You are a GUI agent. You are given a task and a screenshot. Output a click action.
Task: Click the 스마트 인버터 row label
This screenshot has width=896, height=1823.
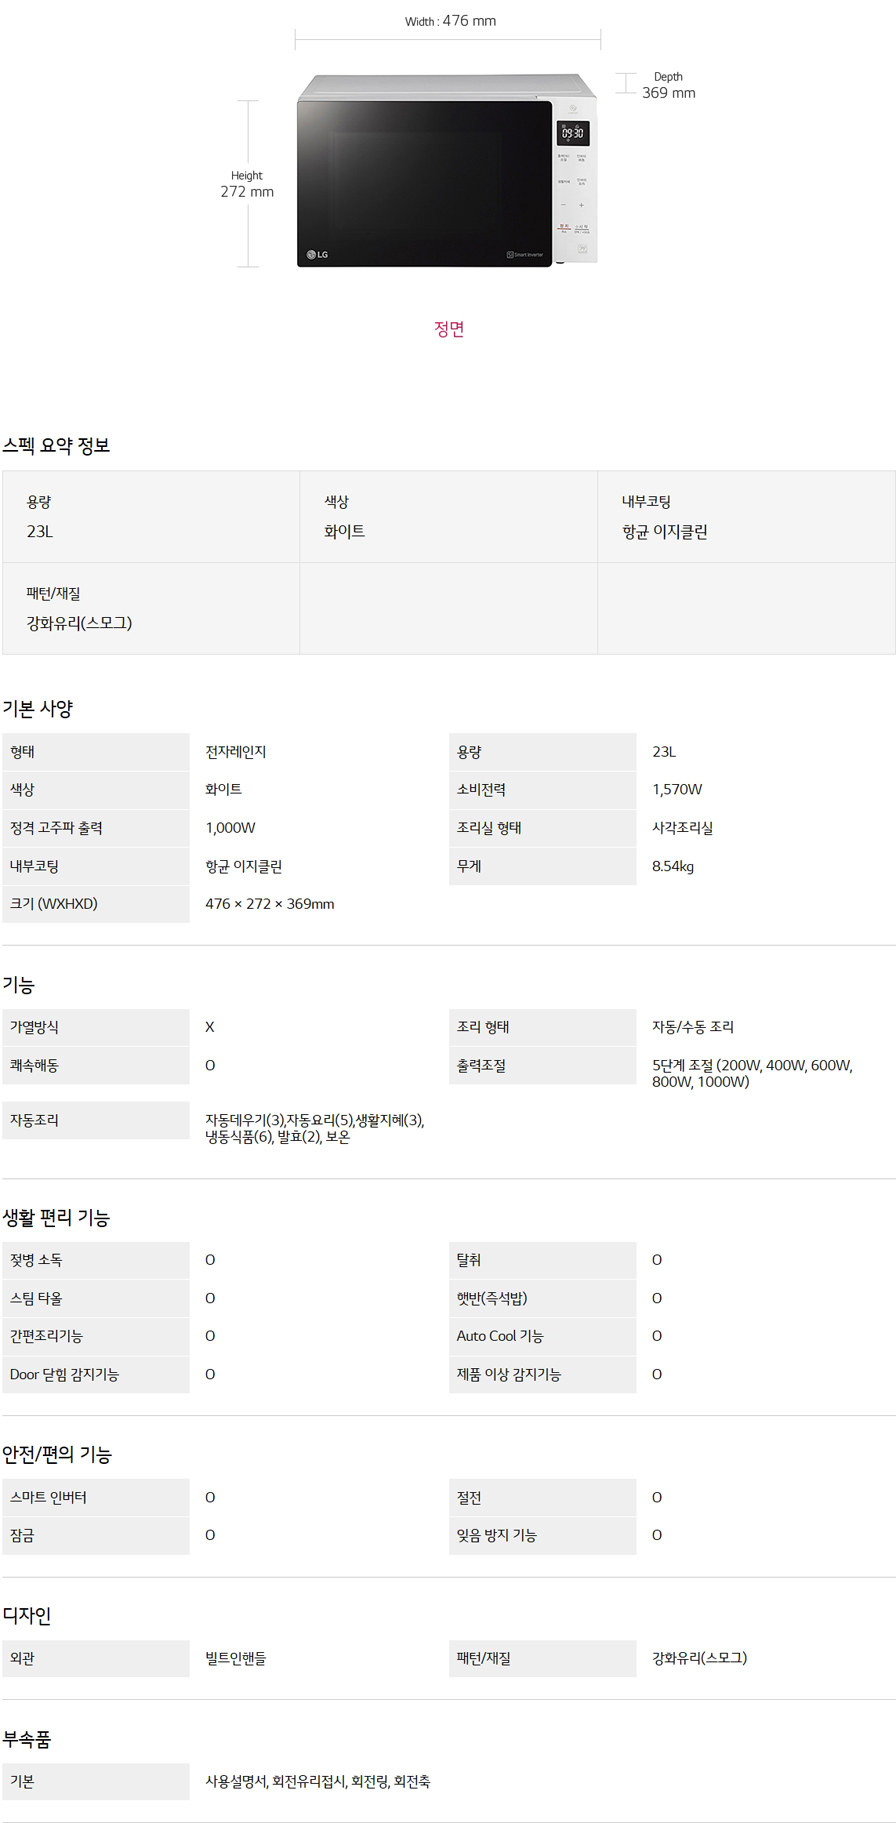(48, 1497)
